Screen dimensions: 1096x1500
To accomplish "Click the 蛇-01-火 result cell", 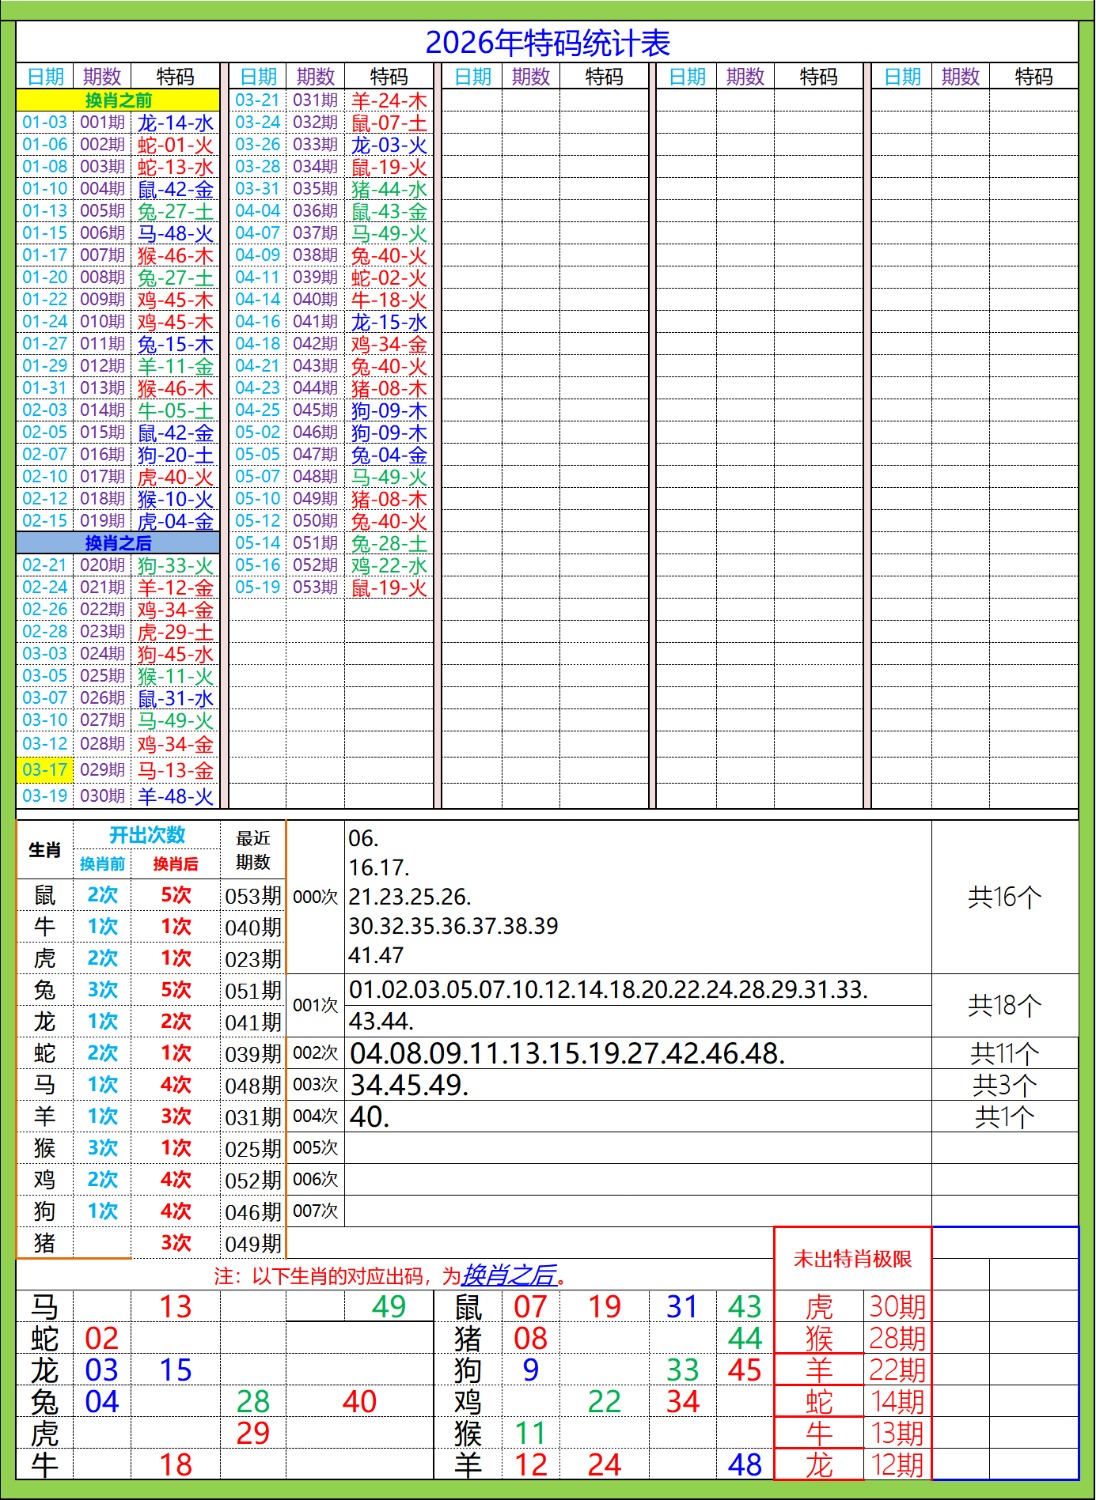I will pos(176,145).
